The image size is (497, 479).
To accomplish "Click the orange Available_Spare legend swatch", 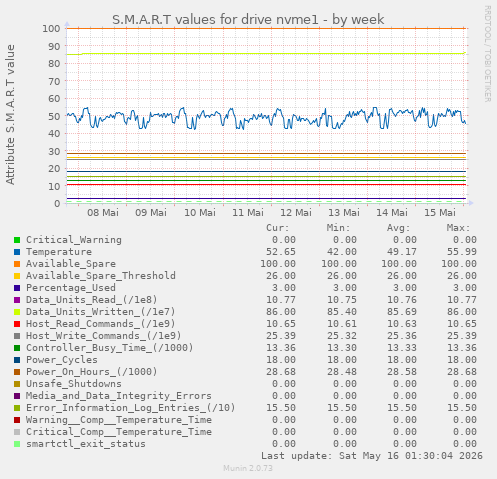I will [17, 264].
